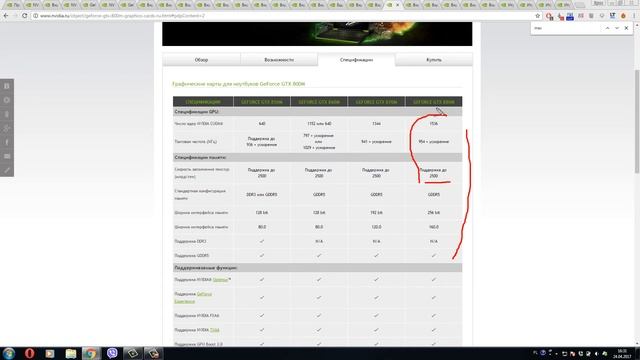Select the Спецификации tab
This screenshot has width=640, height=360.
click(x=356, y=60)
